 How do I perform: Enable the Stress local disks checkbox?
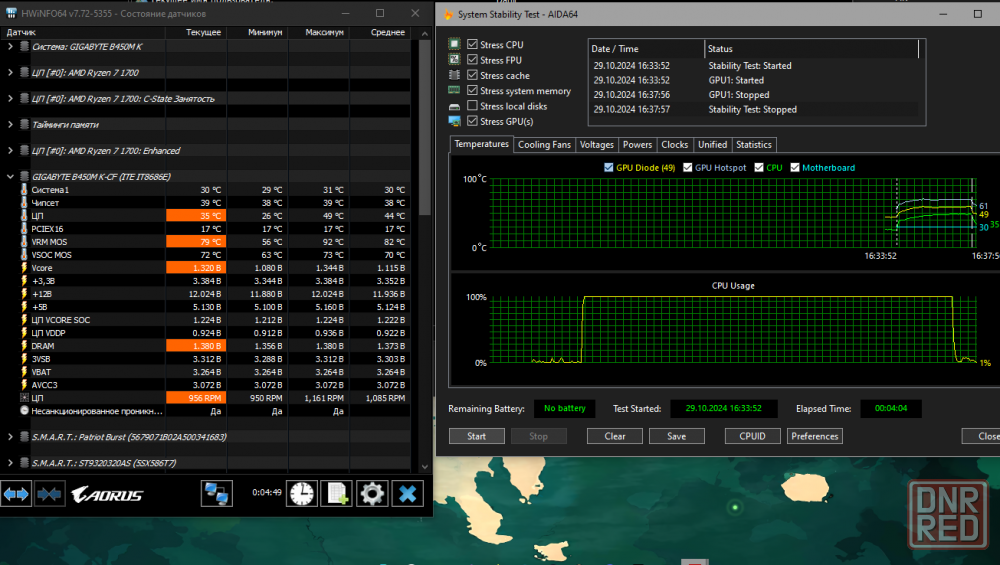point(473,105)
